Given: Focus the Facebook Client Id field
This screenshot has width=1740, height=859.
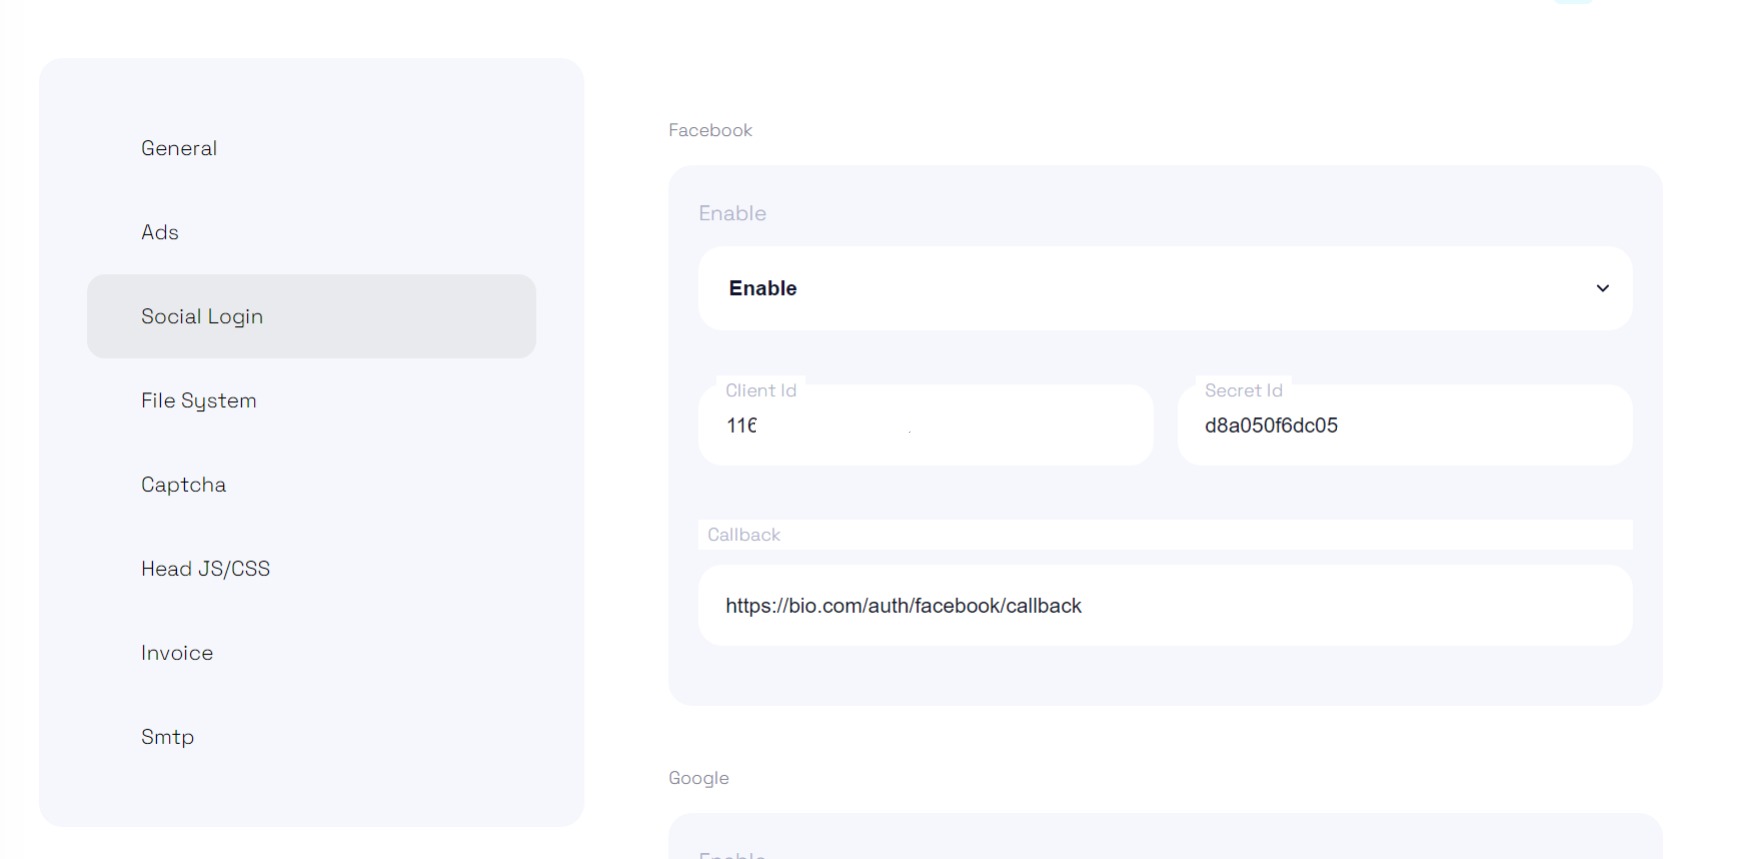Looking at the screenshot, I should pos(925,425).
